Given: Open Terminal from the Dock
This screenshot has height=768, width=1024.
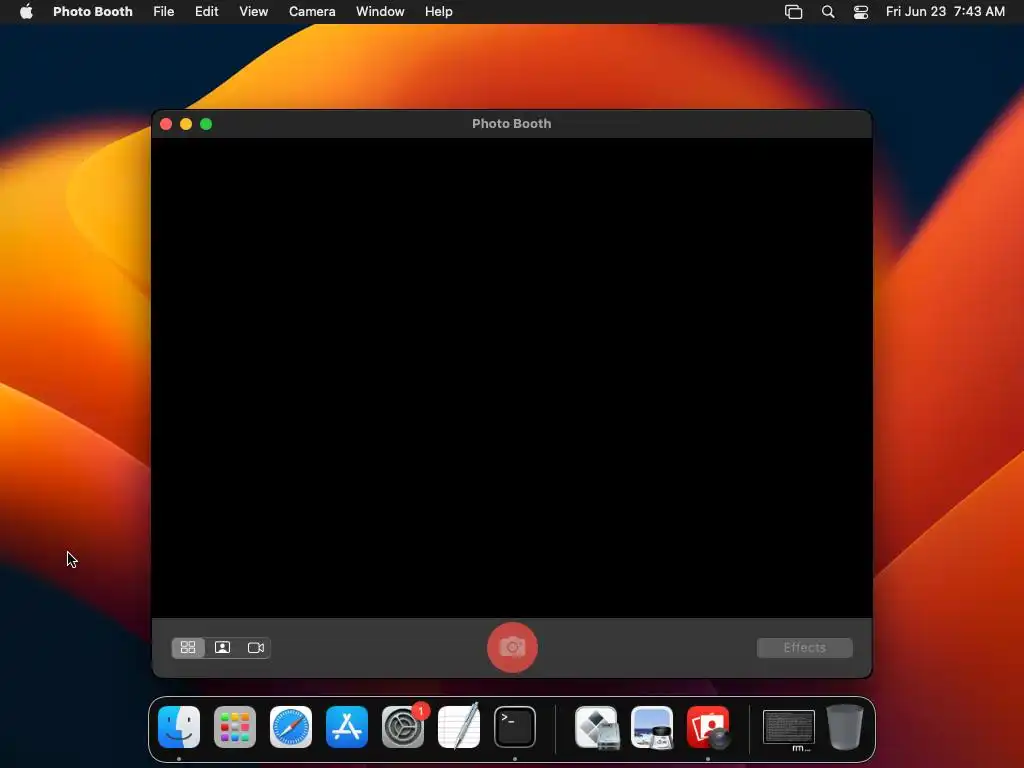Looking at the screenshot, I should pyautogui.click(x=515, y=727).
